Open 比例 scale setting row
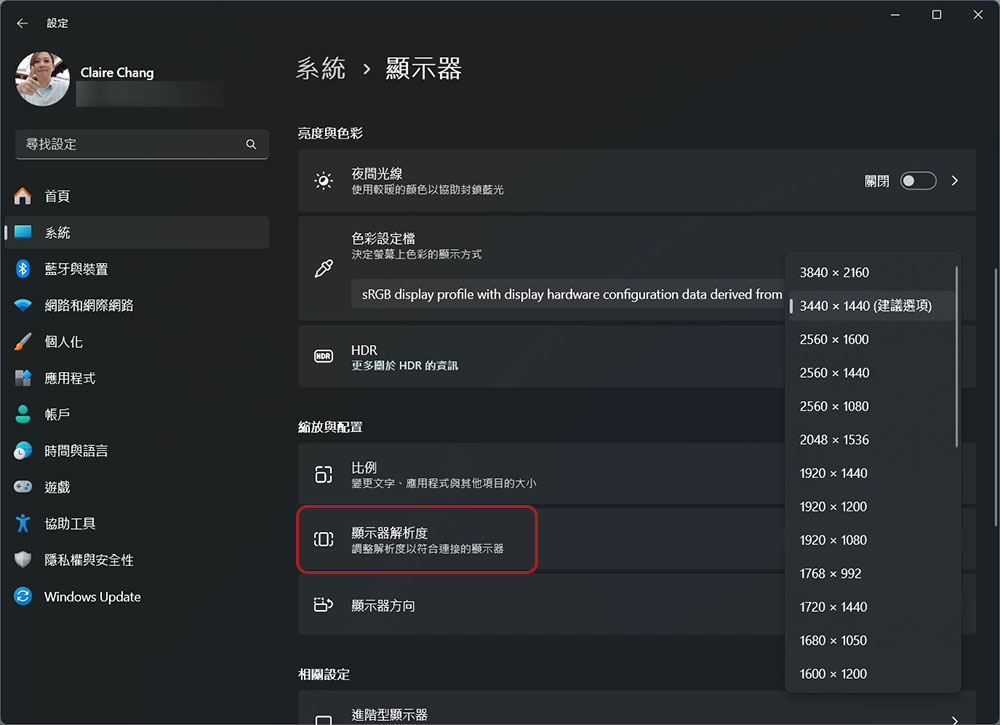The width and height of the screenshot is (1000, 725). (636, 474)
